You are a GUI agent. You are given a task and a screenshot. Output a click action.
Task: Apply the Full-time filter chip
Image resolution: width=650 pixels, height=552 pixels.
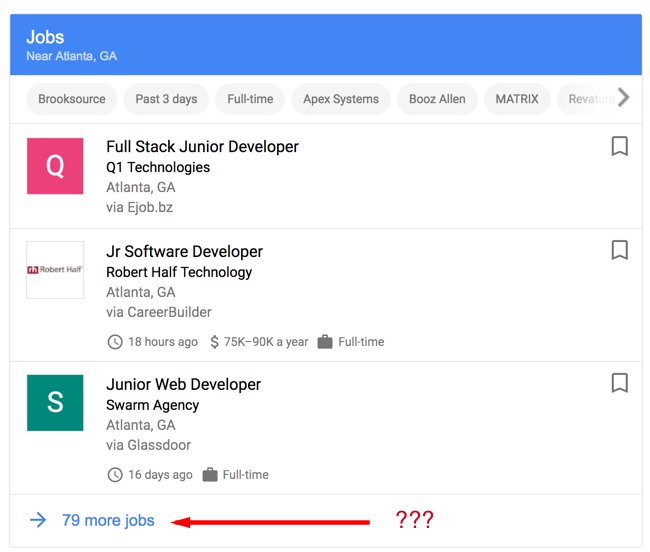[x=250, y=99]
